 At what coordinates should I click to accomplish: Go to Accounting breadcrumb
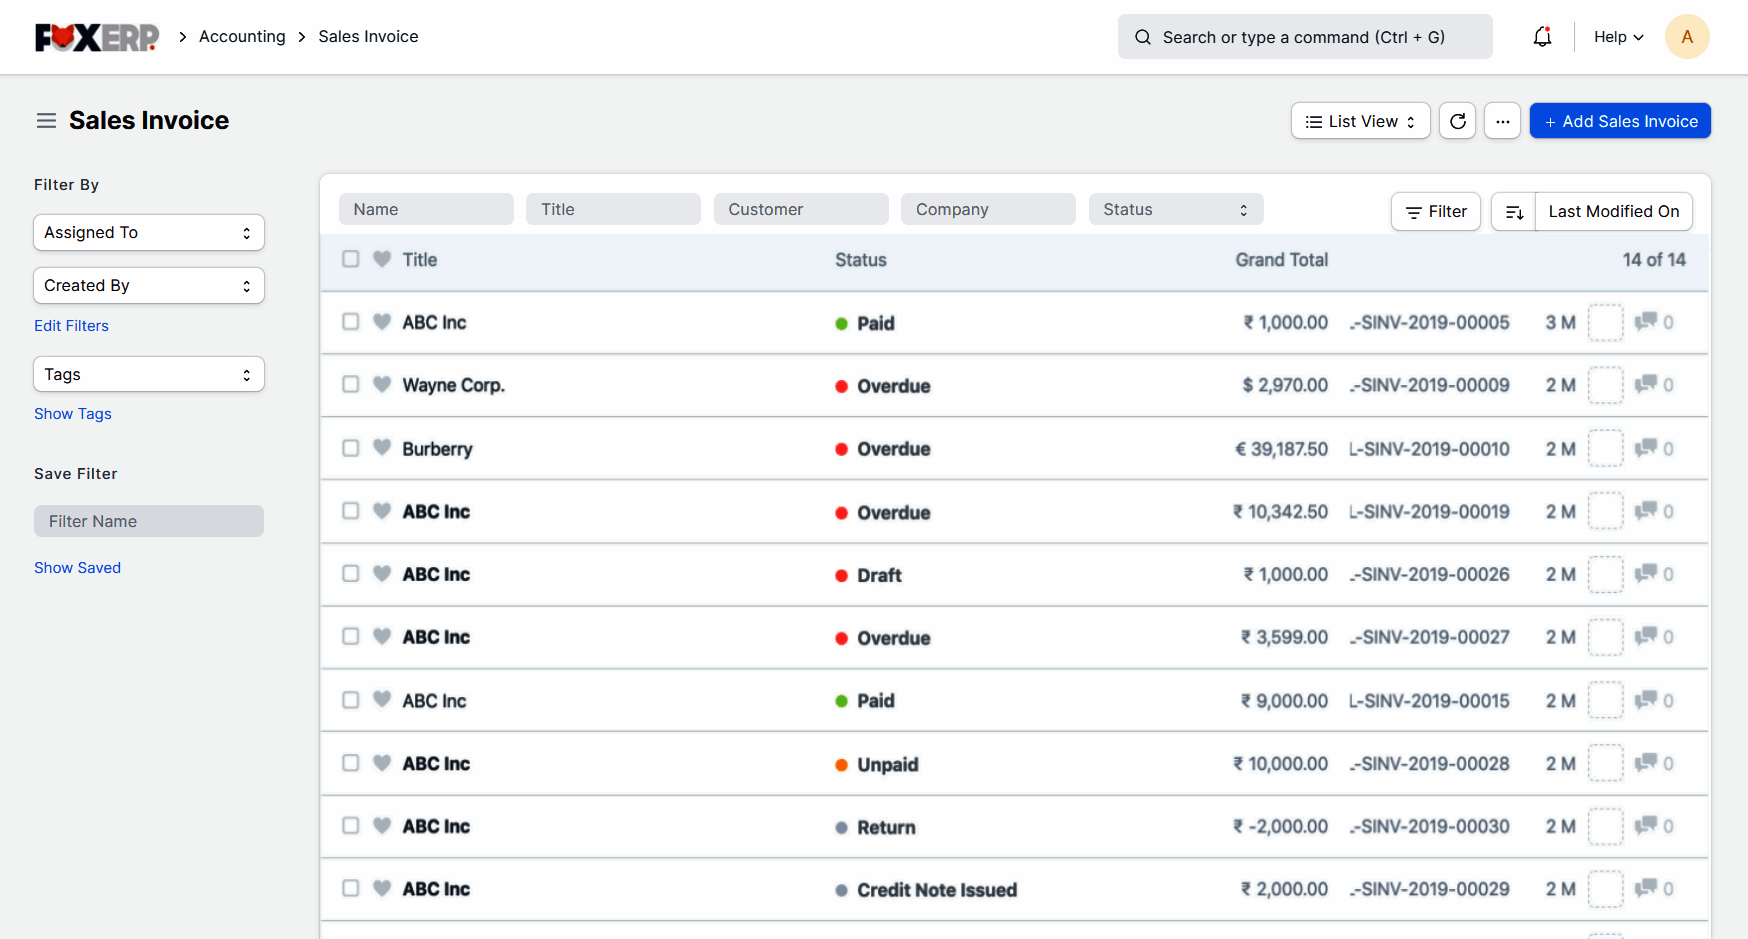coord(242,37)
